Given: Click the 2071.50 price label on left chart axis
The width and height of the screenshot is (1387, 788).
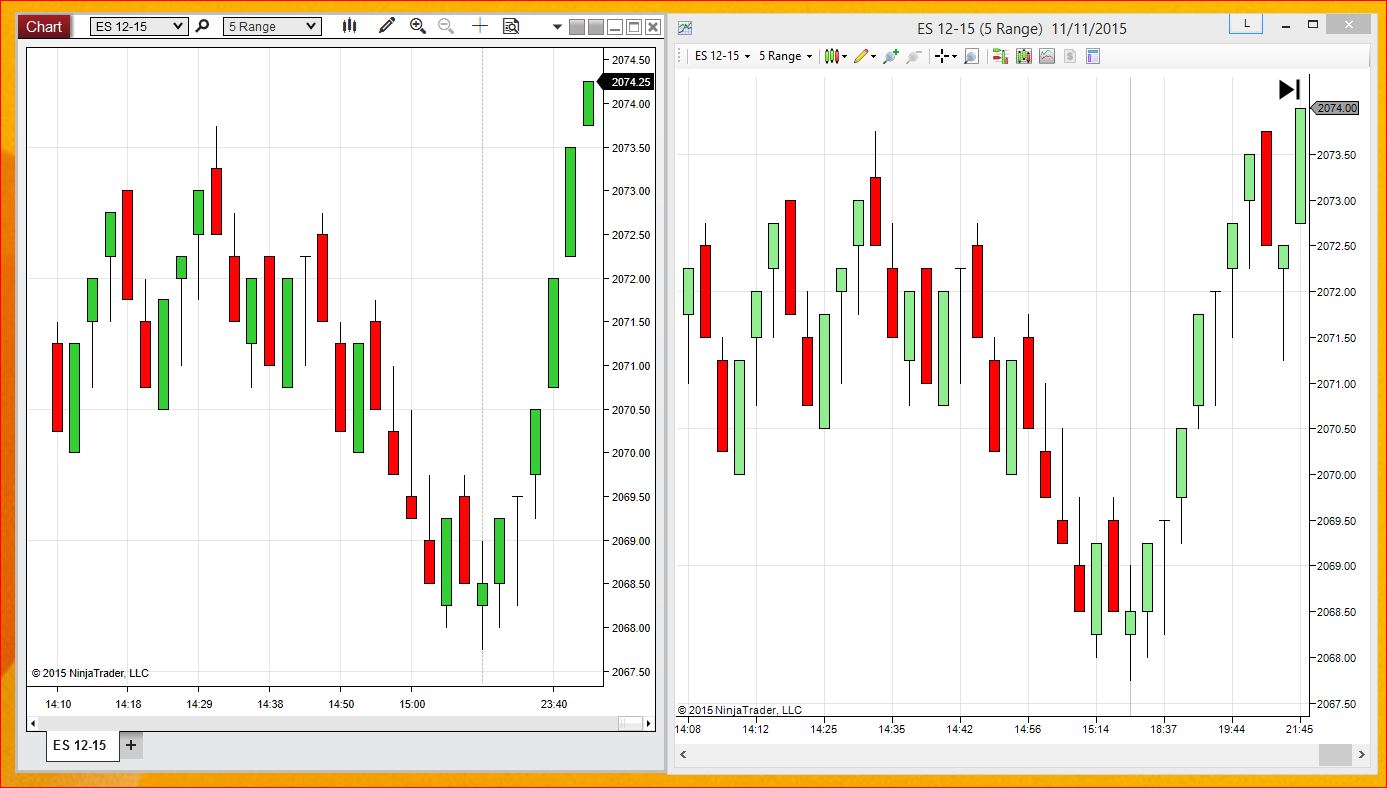Looking at the screenshot, I should point(631,322).
